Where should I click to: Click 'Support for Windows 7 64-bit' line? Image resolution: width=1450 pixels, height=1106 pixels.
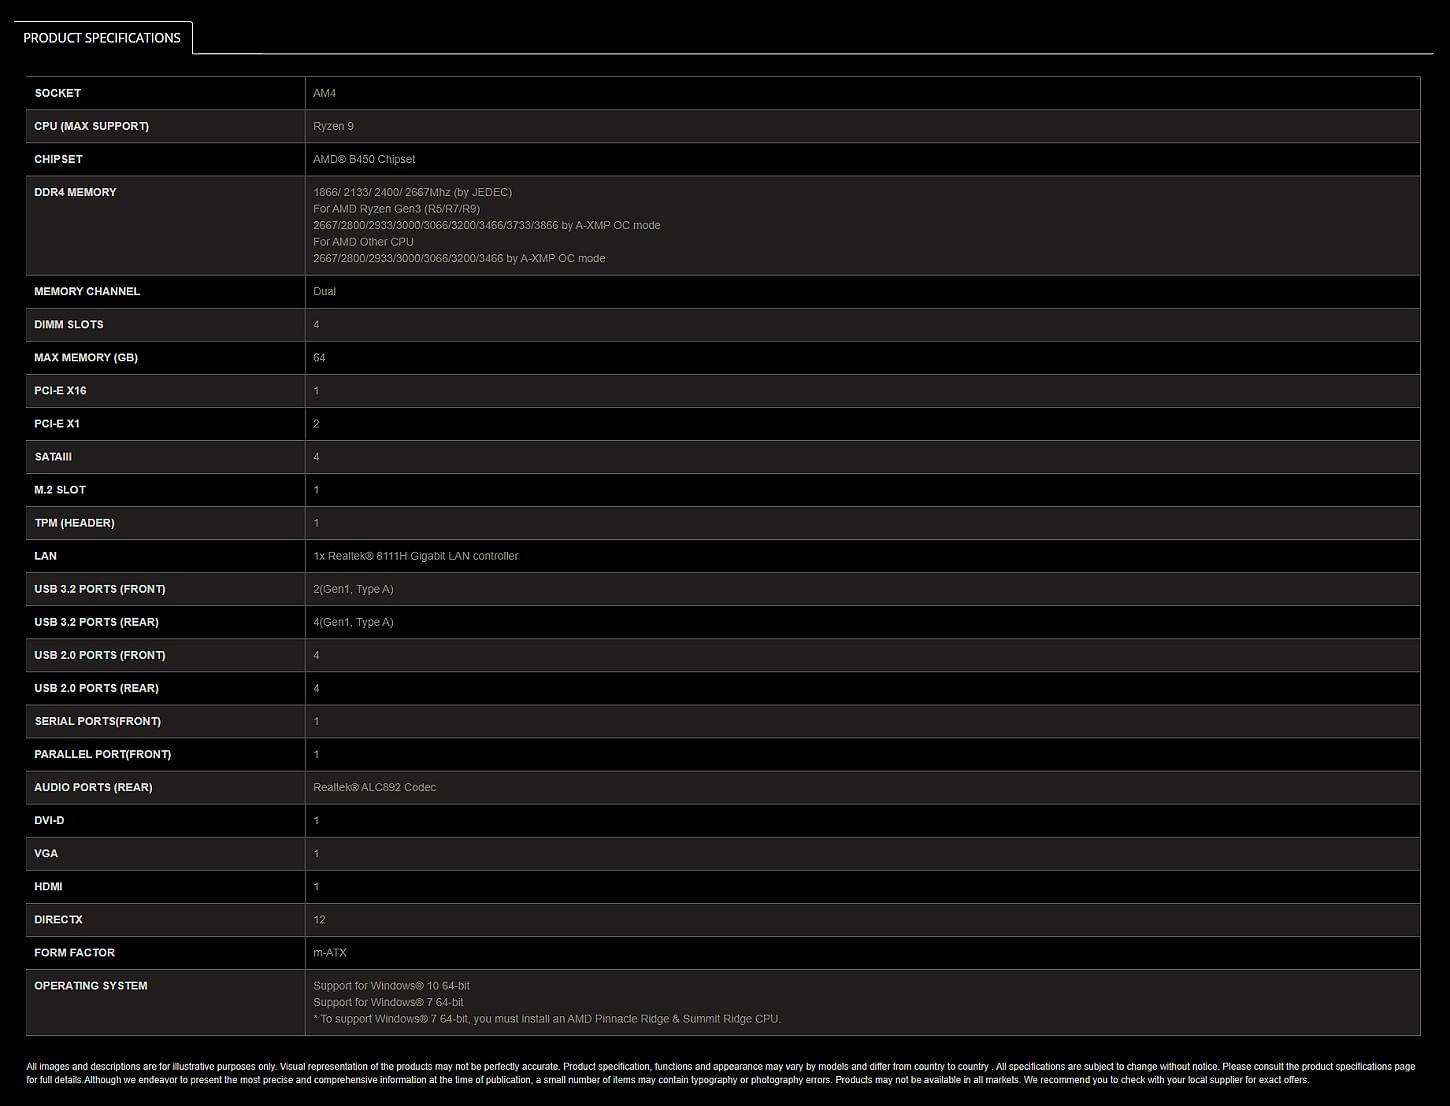pos(388,1002)
